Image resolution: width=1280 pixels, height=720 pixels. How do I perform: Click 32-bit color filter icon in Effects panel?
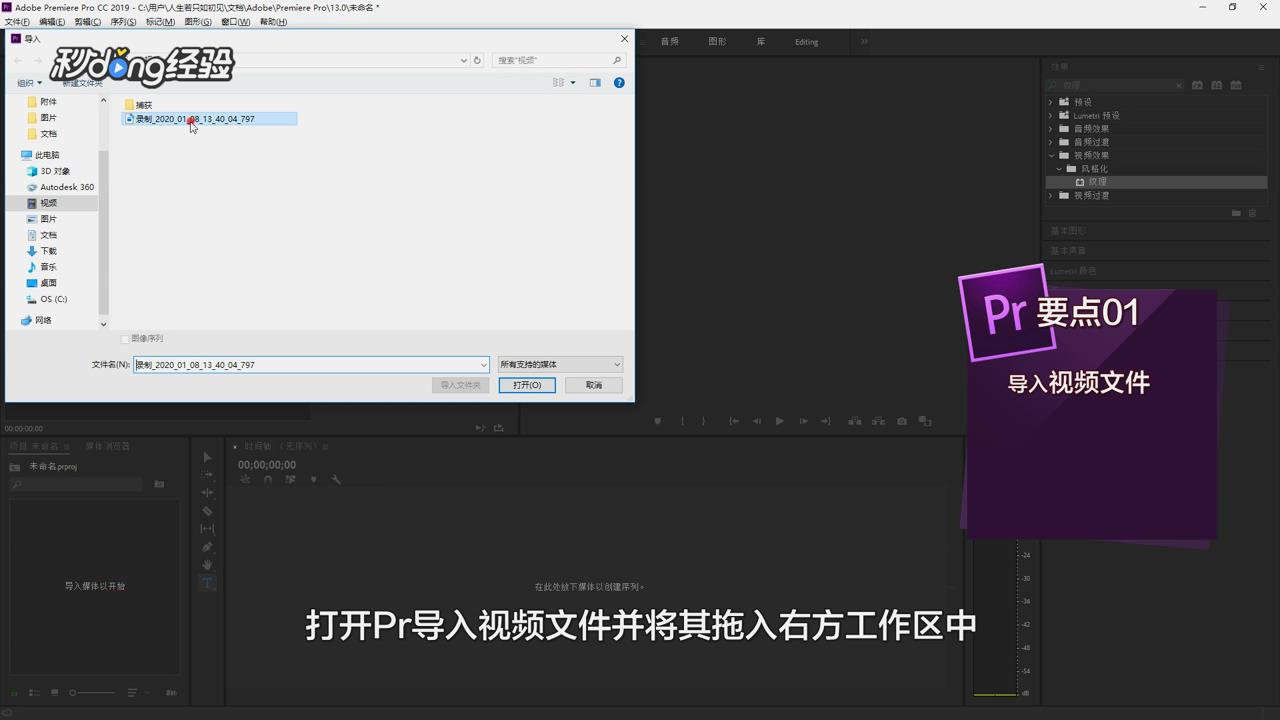pyautogui.click(x=1217, y=85)
